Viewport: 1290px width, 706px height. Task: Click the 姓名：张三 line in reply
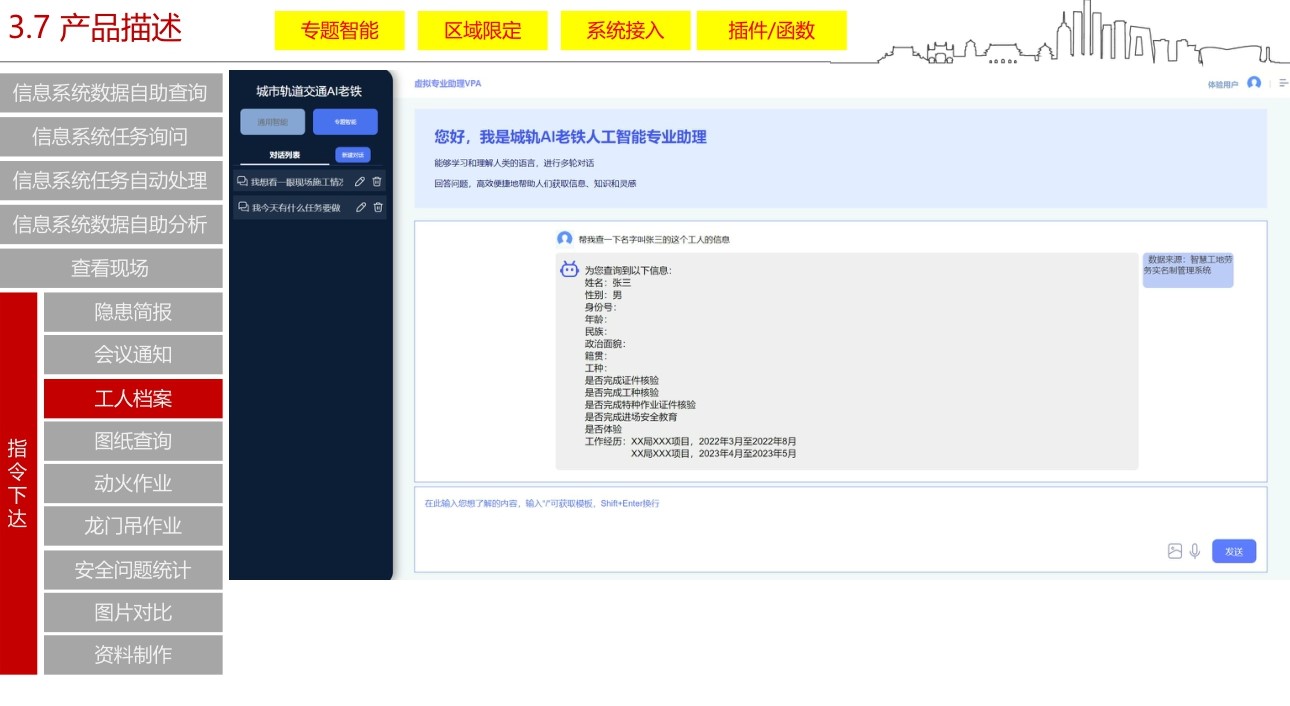(608, 283)
